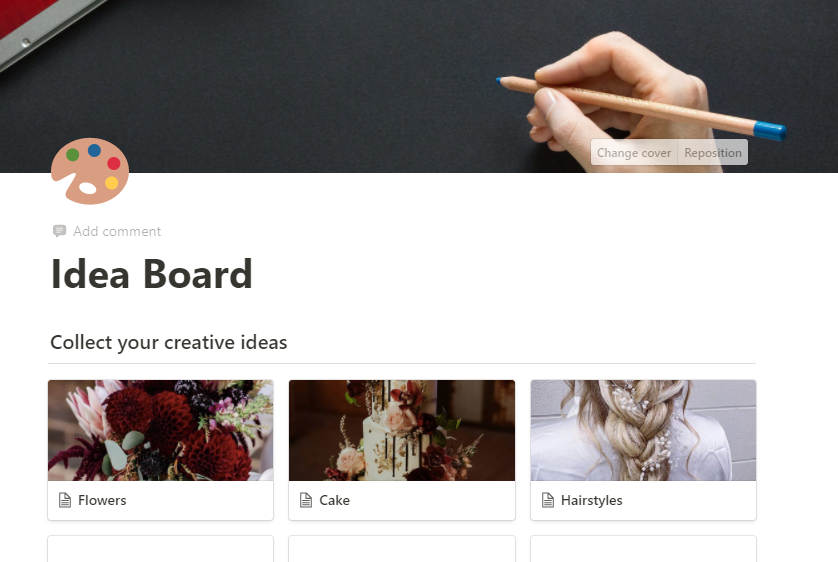This screenshot has height=562, width=838.
Task: Click the page icon on Flowers card
Action: point(65,500)
